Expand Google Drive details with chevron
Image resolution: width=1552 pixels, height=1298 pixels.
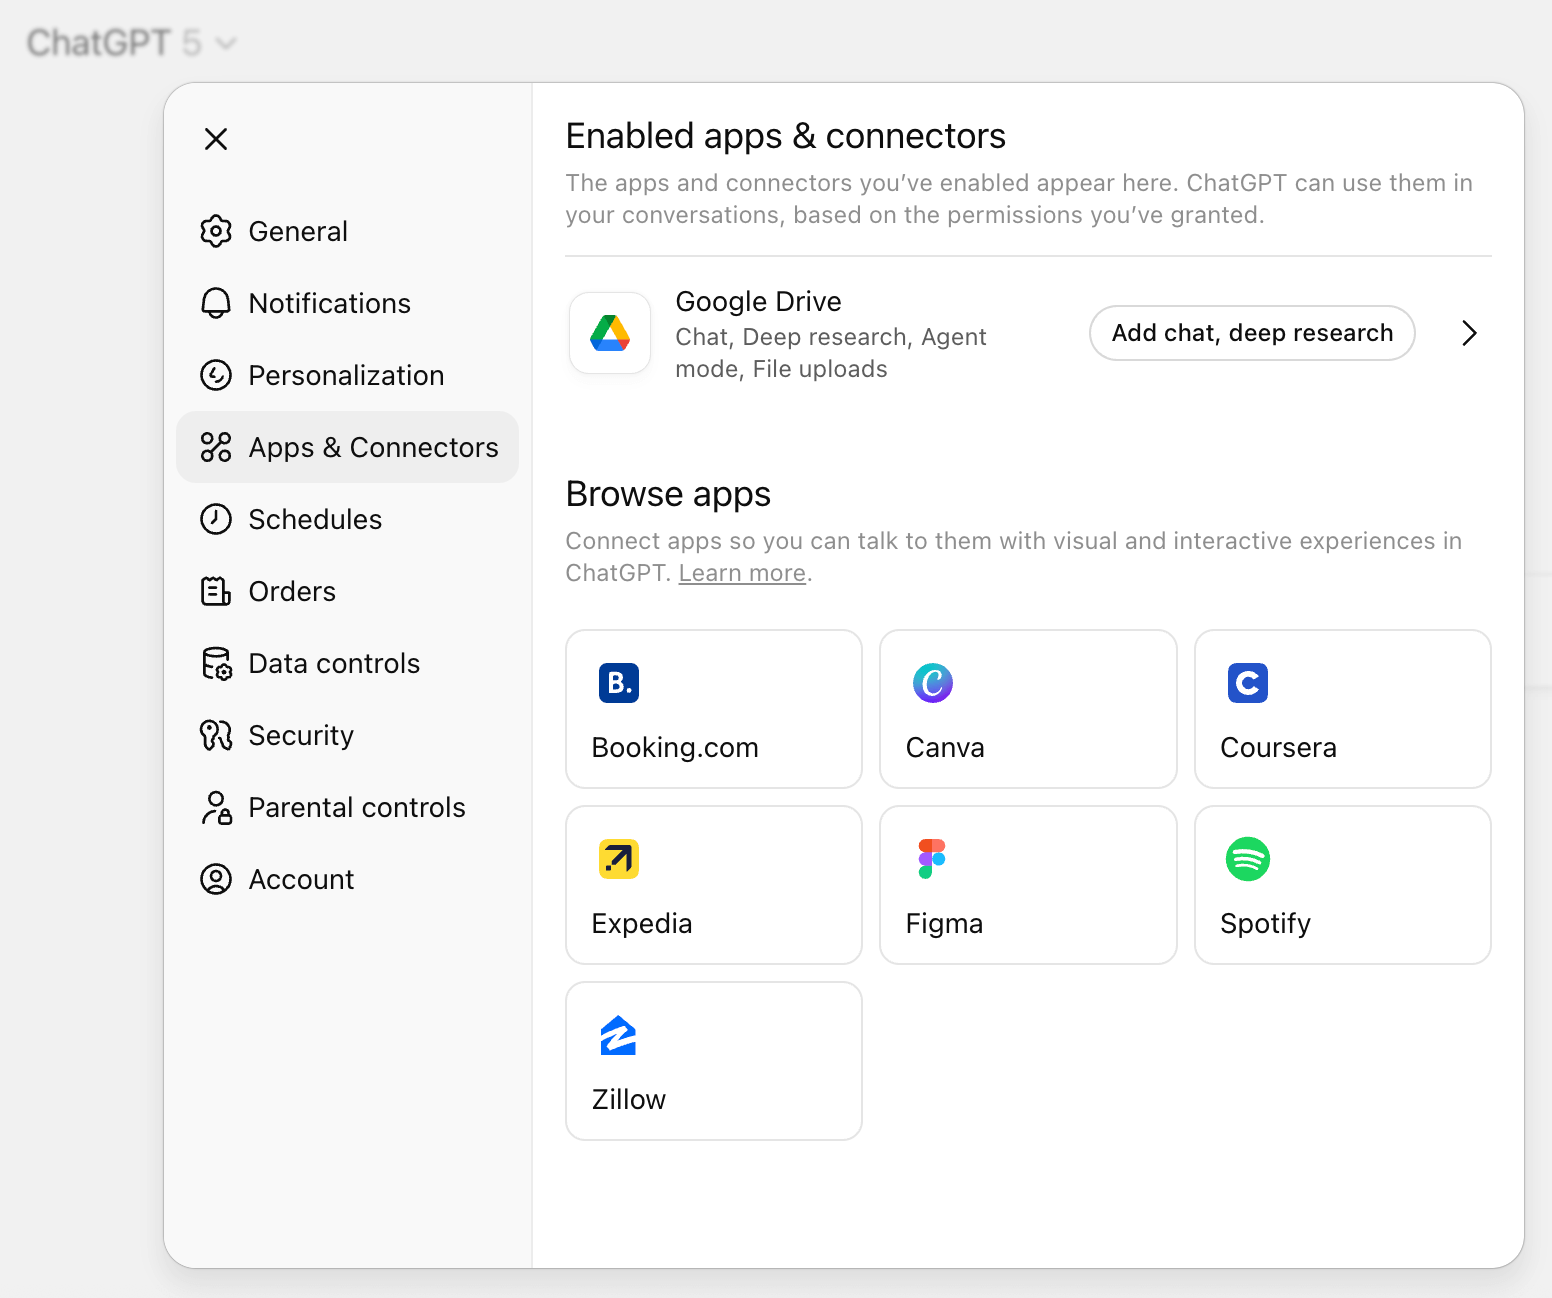coord(1468,333)
